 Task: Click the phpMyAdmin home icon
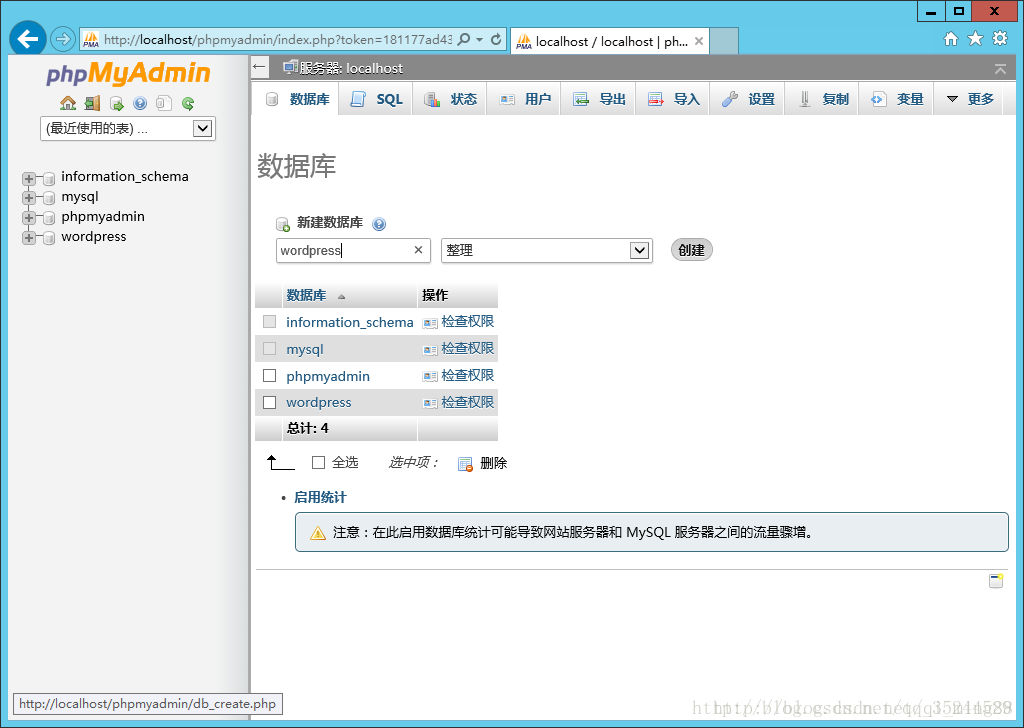click(67, 103)
